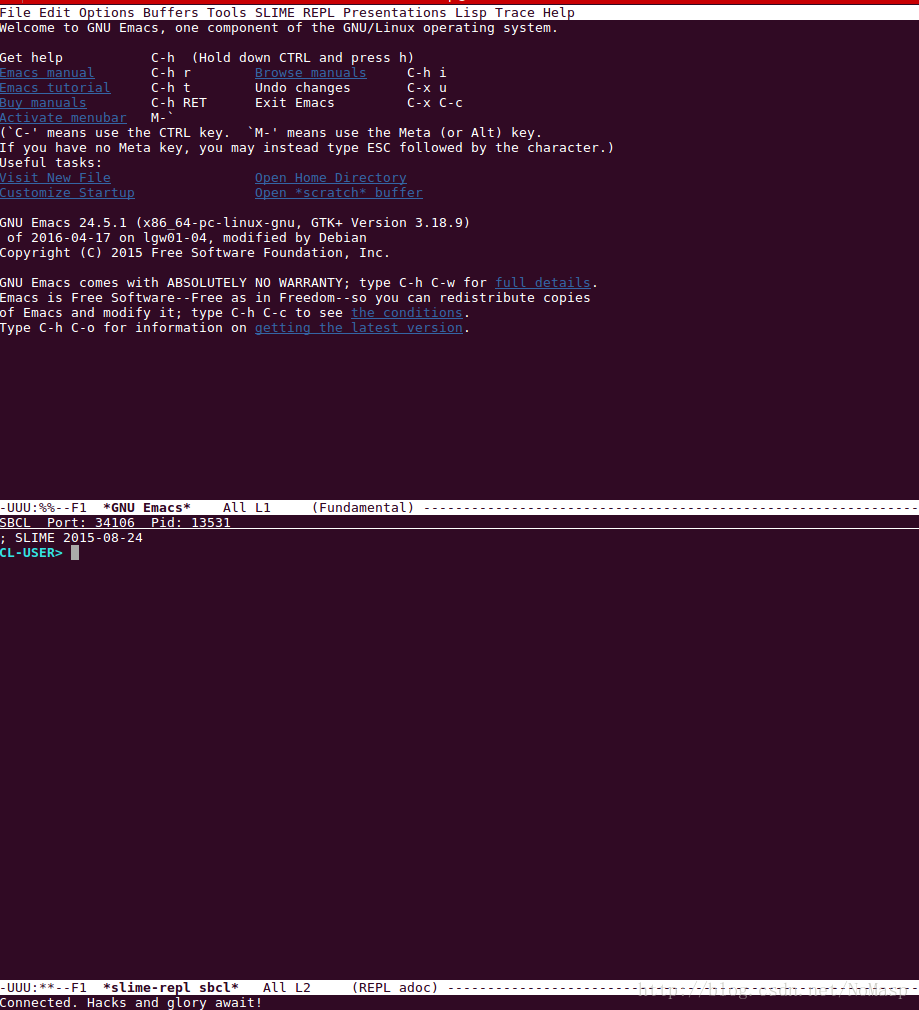The width and height of the screenshot is (919, 1010).
Task: Open the Edit menu
Action: [x=55, y=13]
